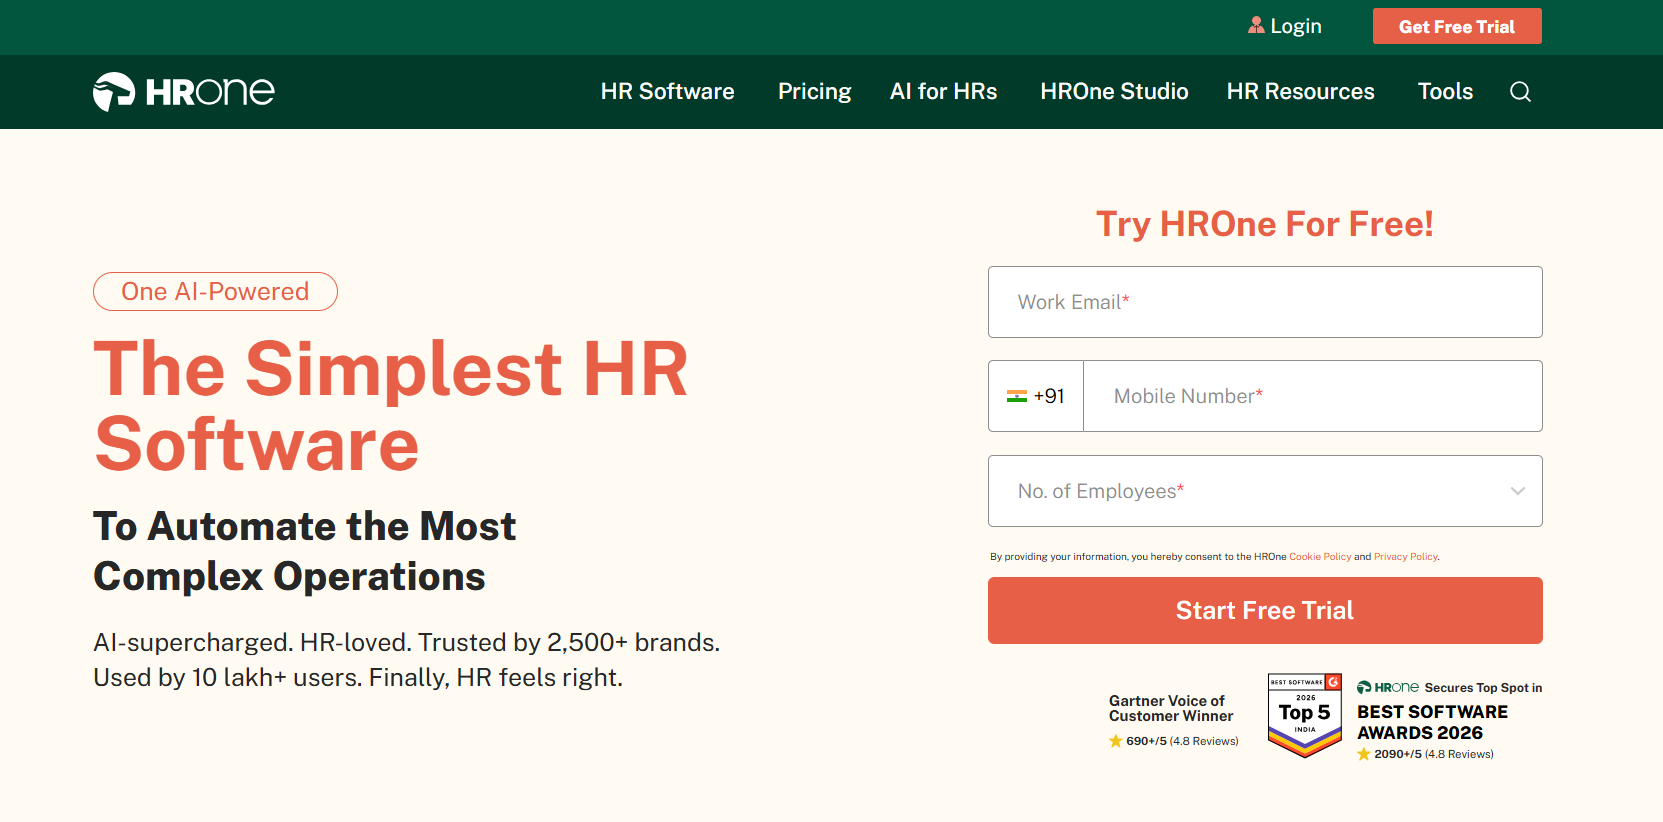Expand the No. of Employees dropdown
The height and width of the screenshot is (822, 1663).
coord(1265,491)
